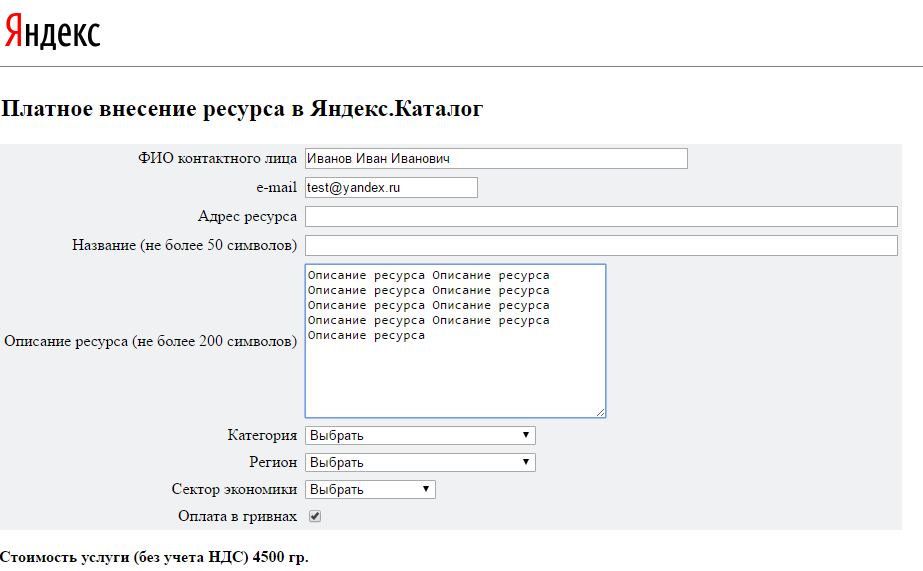923x571 pixels.
Task: Click the Адрес ресурса input field
Action: click(x=601, y=216)
